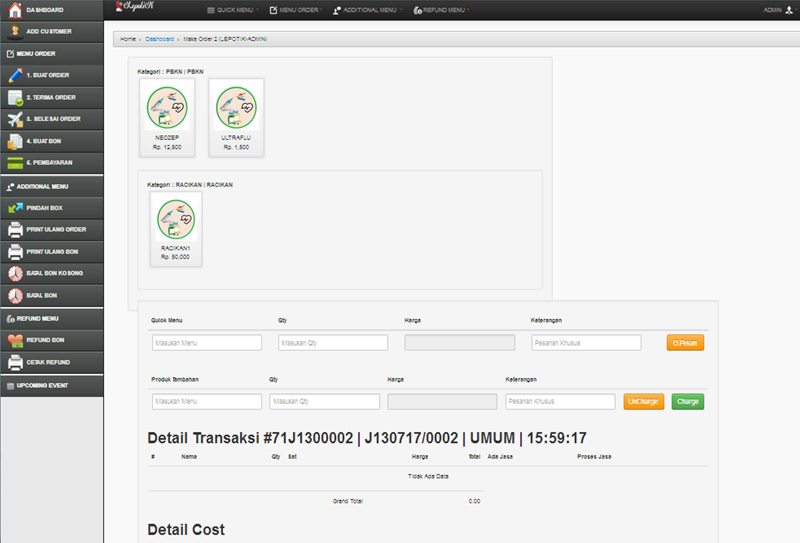This screenshot has height=543, width=800.
Task: Click the green Charge button
Action: [688, 402]
